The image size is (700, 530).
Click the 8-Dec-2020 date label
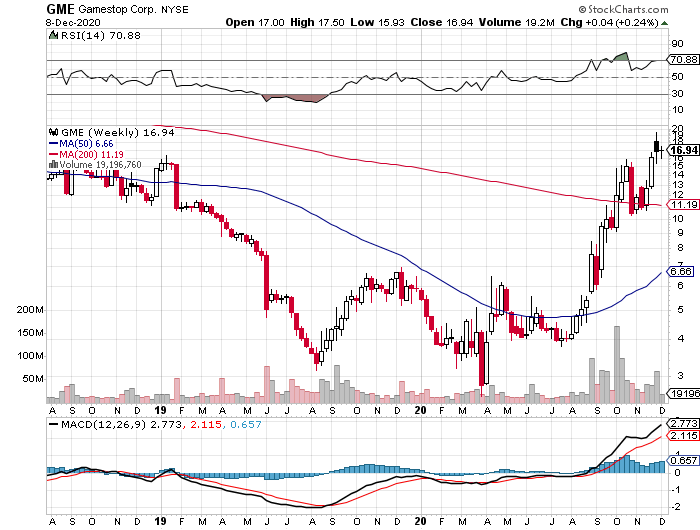tap(73, 22)
